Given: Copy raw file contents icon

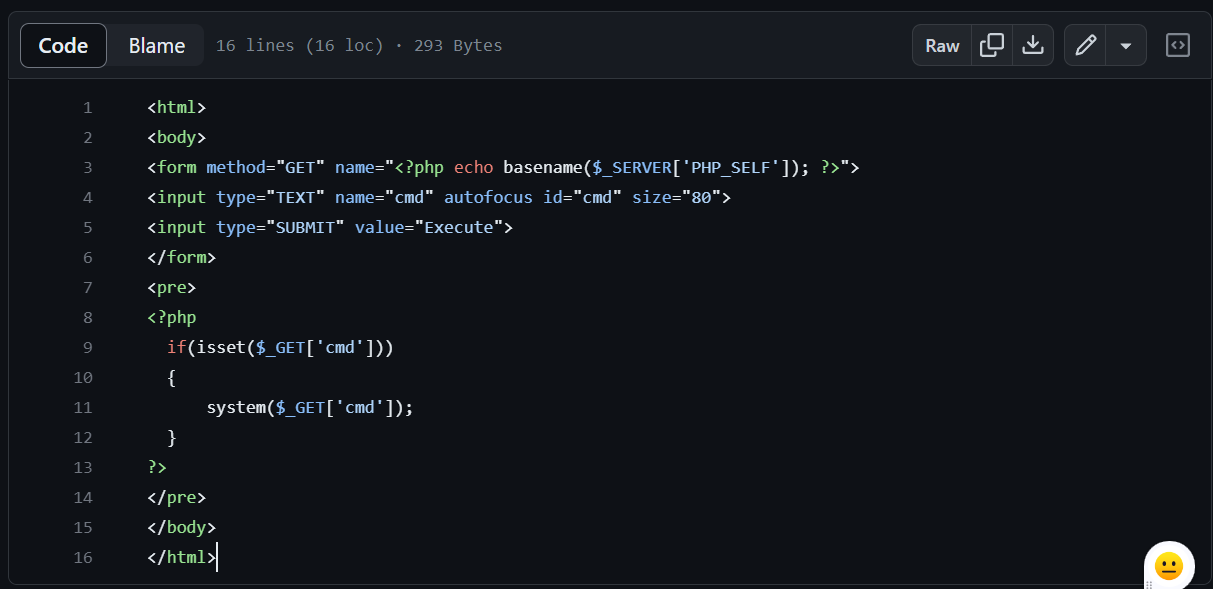Looking at the screenshot, I should (992, 45).
